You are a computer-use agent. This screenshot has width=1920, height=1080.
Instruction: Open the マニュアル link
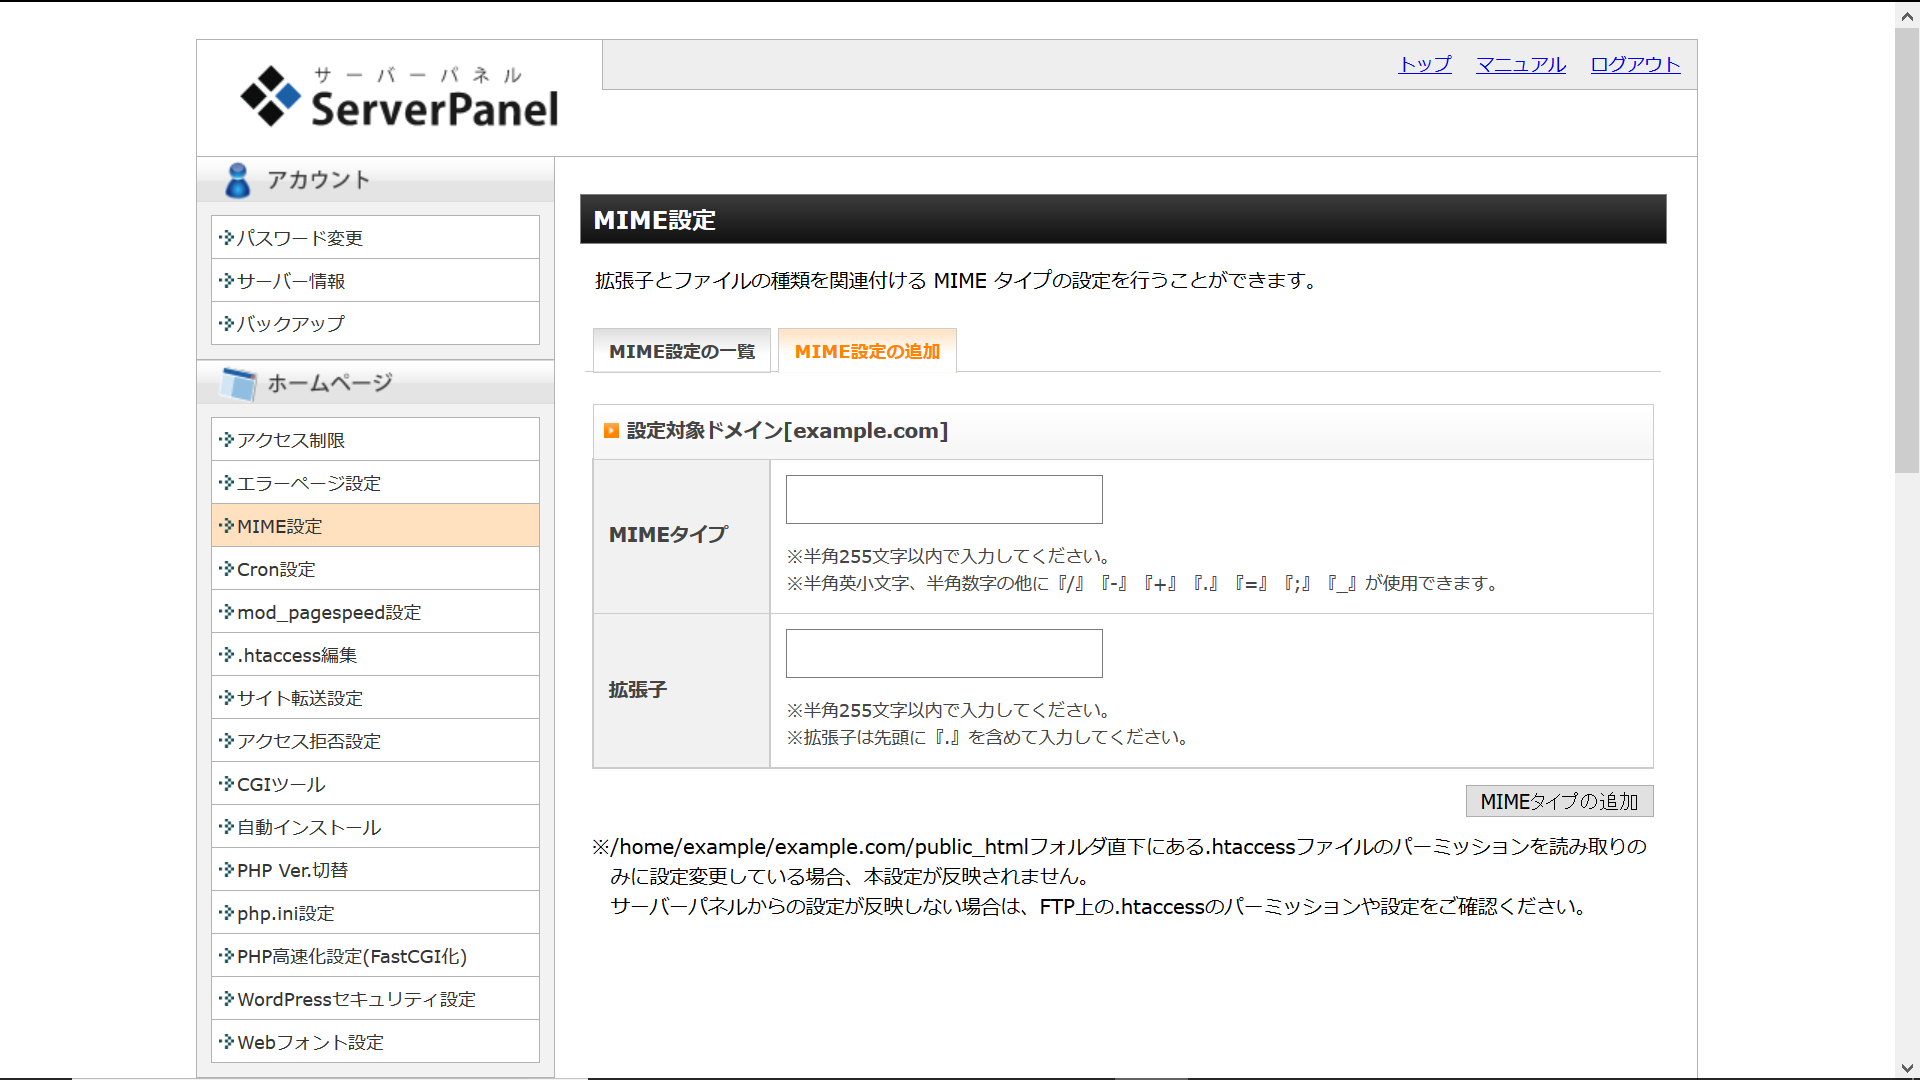click(x=1521, y=64)
